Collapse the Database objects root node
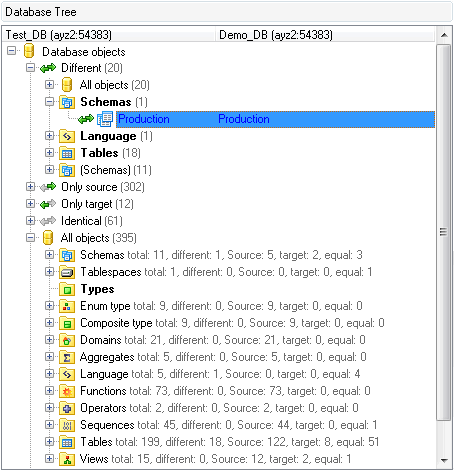 point(11,51)
